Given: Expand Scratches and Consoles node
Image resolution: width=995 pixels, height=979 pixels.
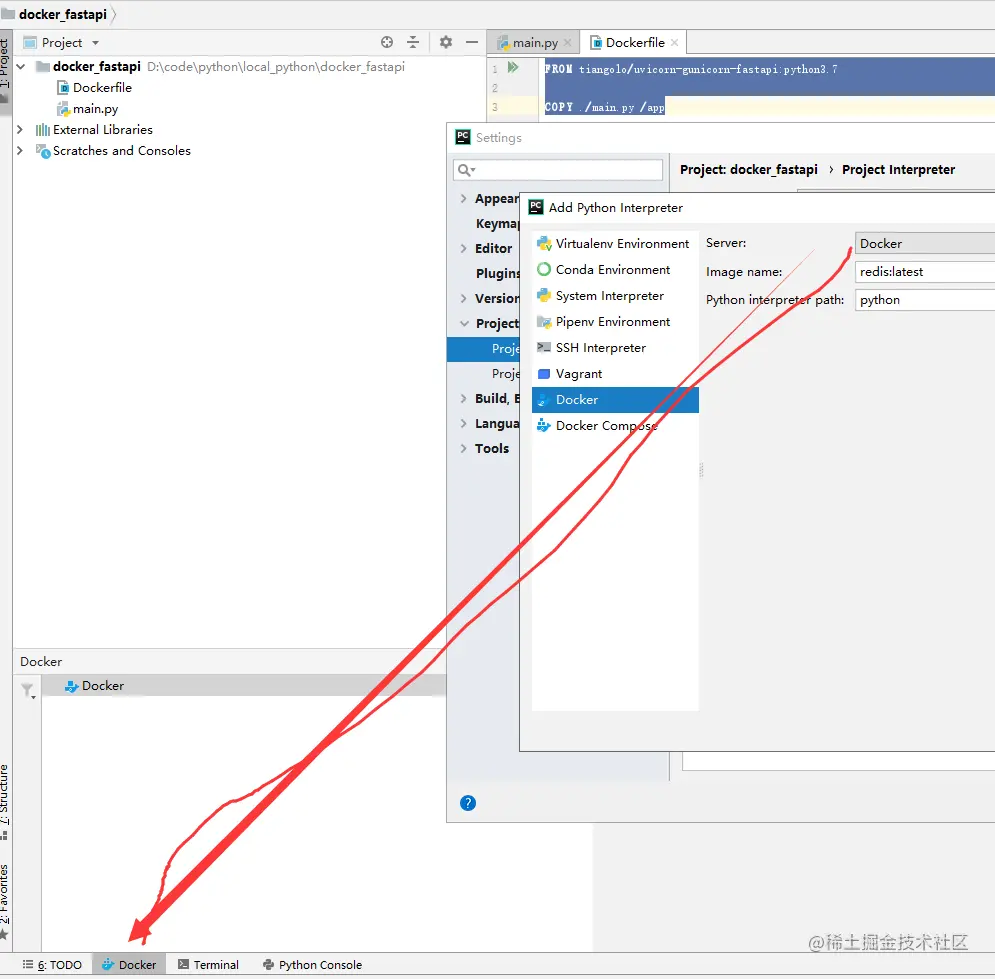Looking at the screenshot, I should tap(20, 150).
